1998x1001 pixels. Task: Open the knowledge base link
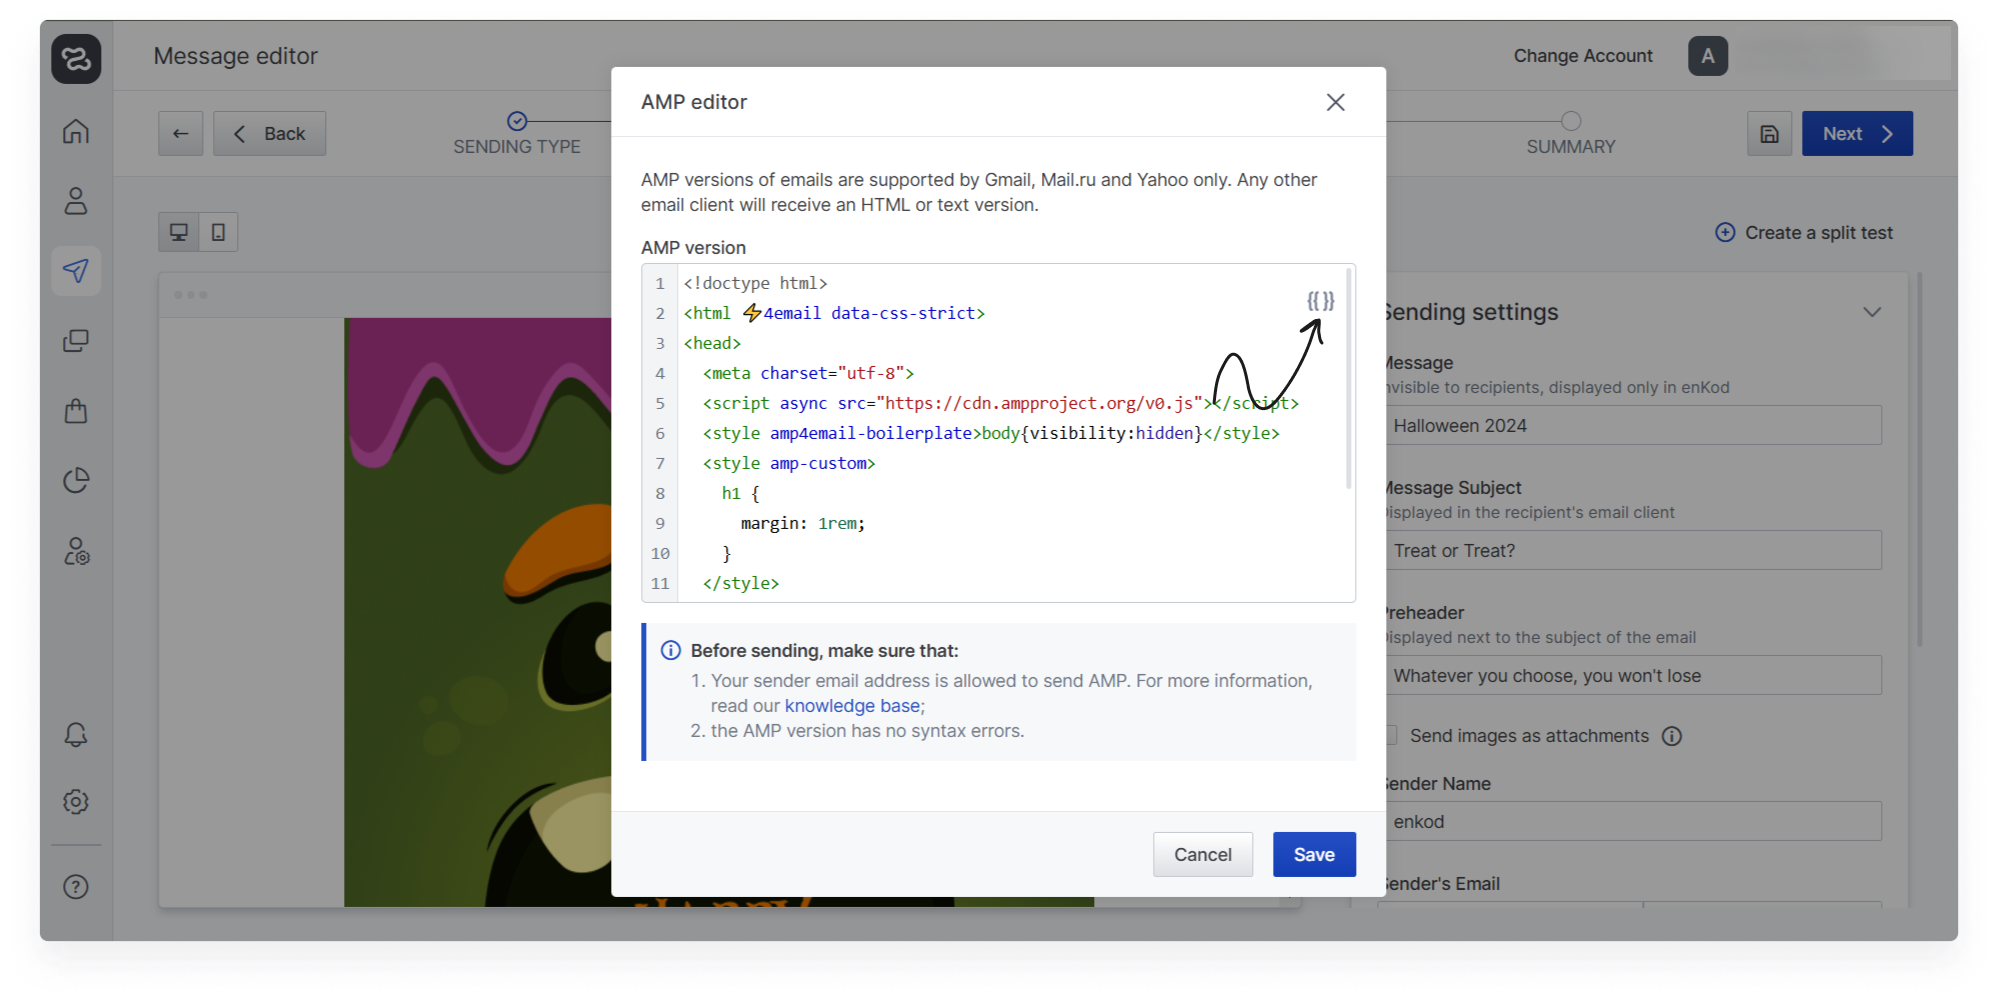click(852, 706)
